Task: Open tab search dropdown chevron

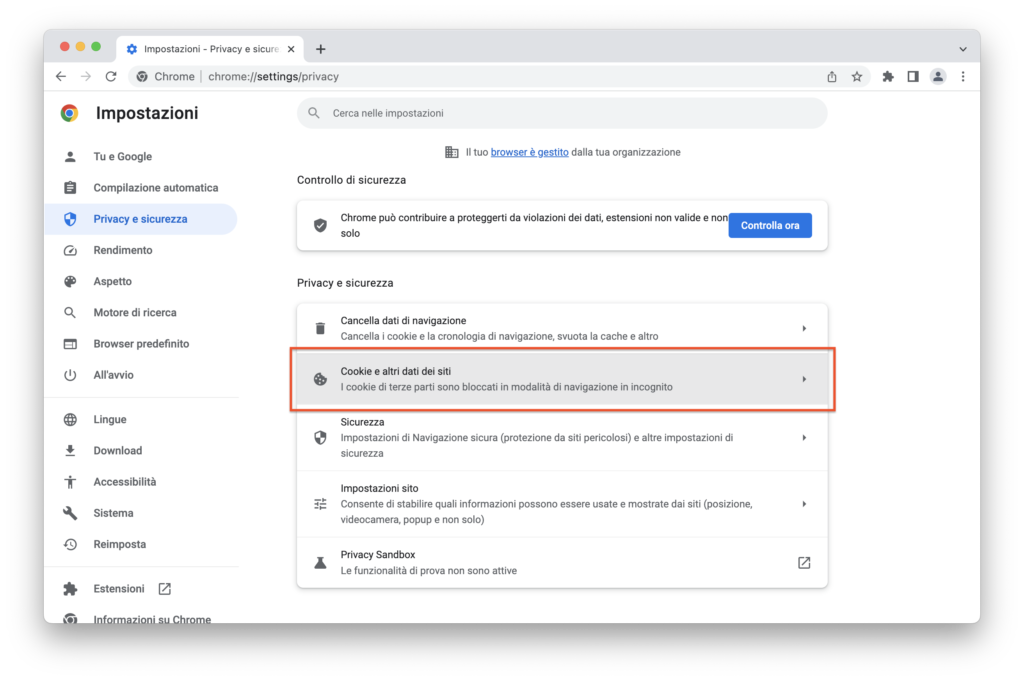Action: point(963,49)
